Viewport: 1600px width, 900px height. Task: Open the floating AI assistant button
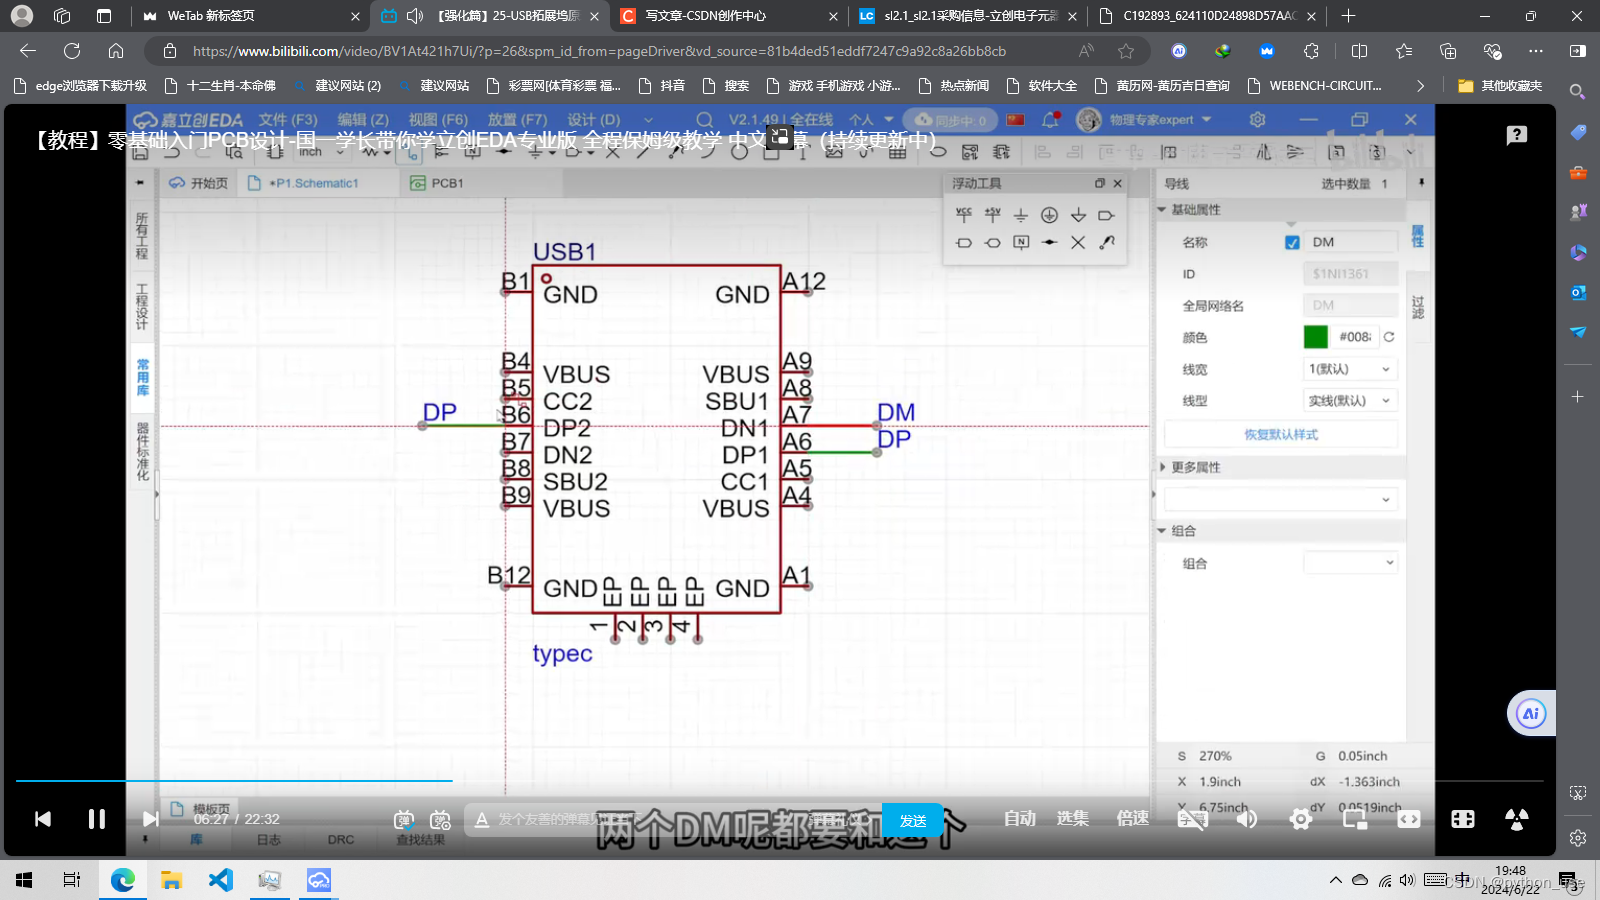coord(1530,713)
